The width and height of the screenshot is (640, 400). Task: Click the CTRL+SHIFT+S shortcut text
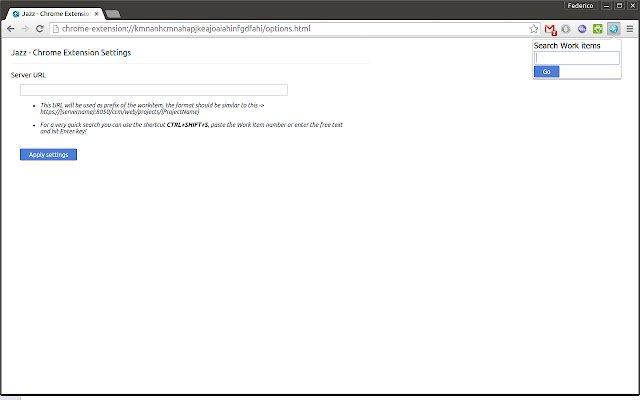(187, 125)
